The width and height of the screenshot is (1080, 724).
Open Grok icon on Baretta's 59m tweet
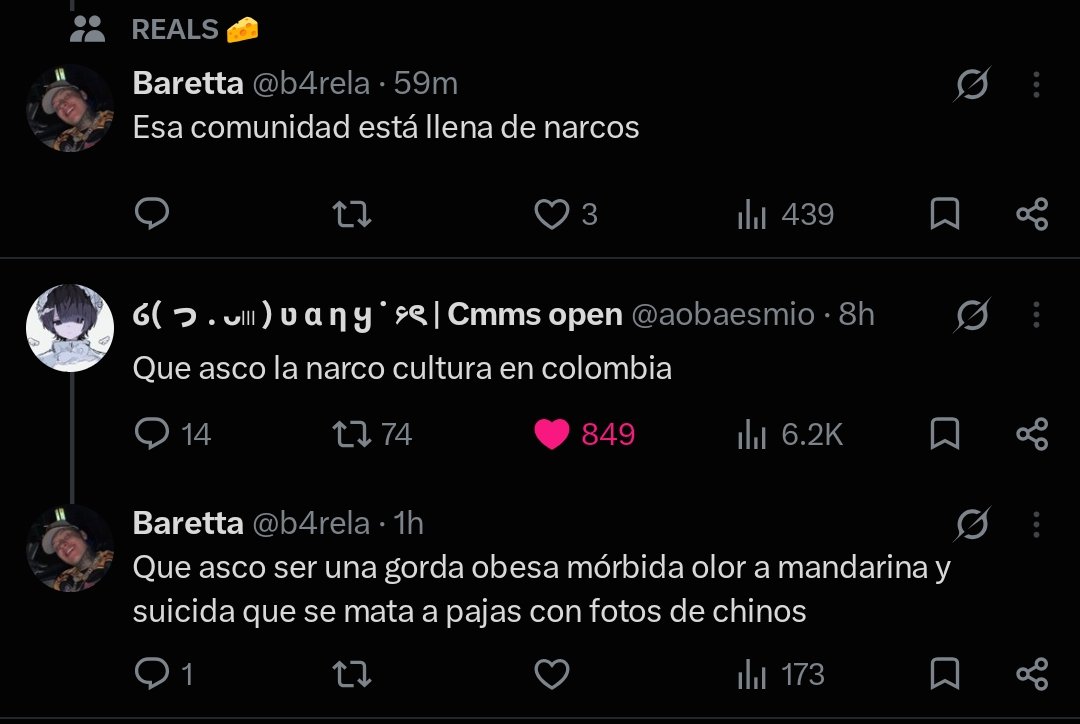point(973,84)
